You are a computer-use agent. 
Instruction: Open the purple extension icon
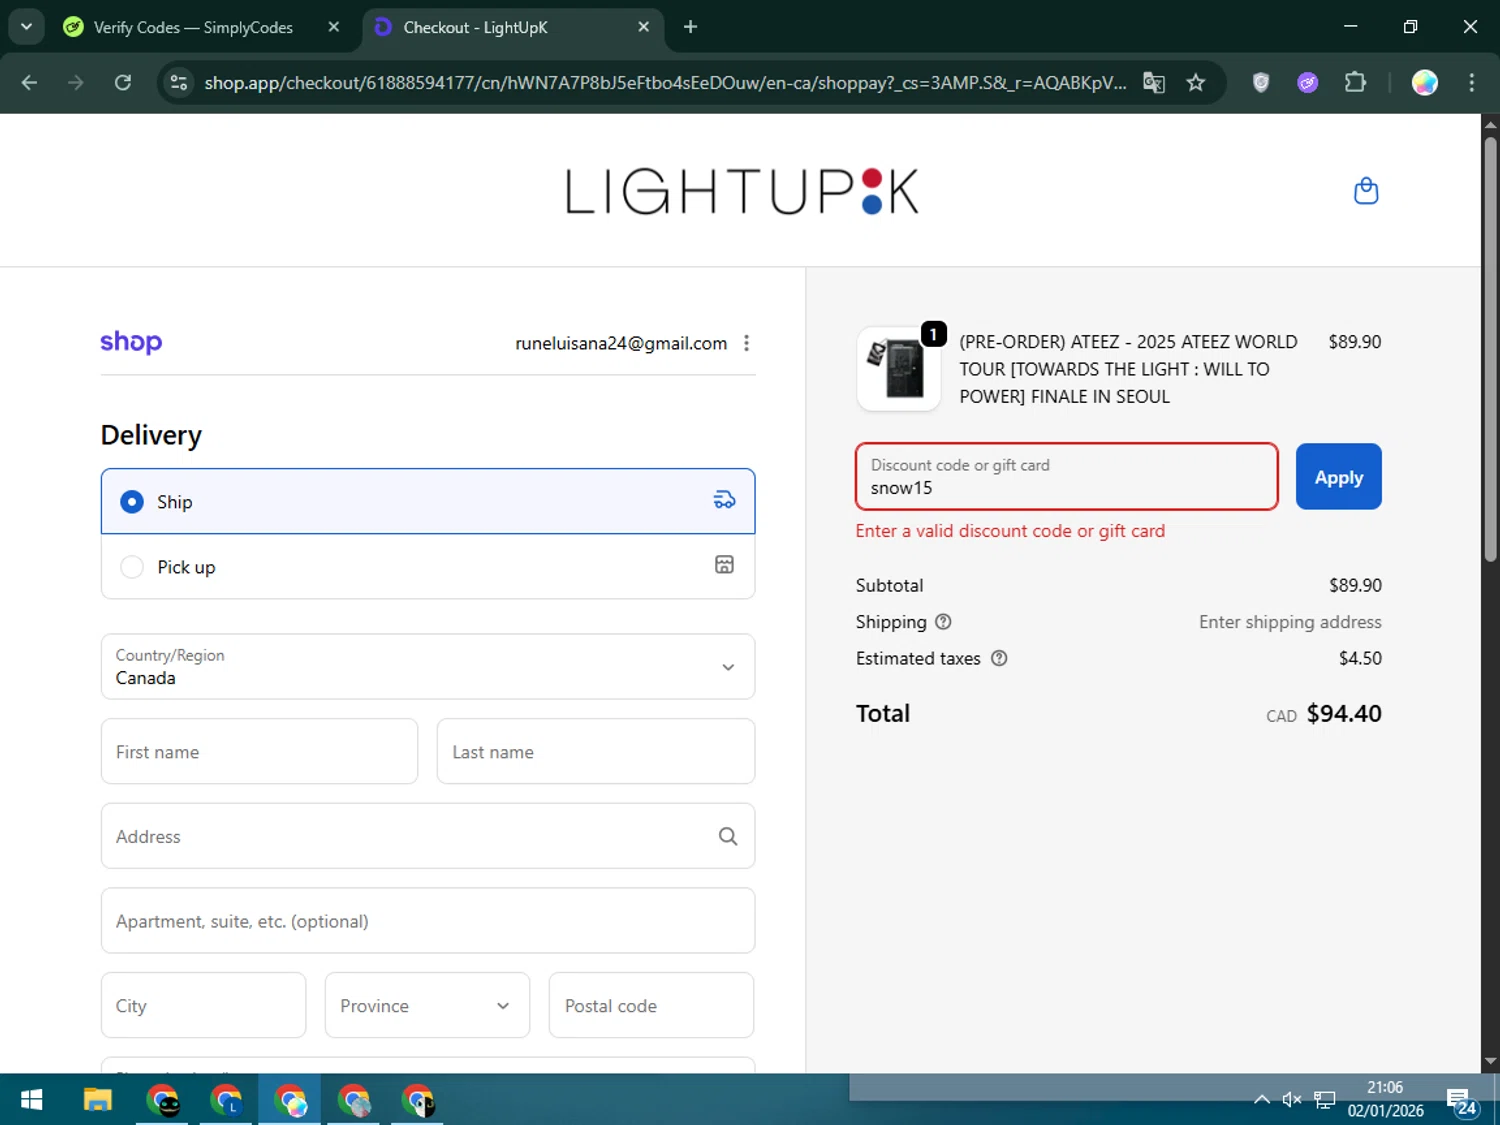click(1307, 83)
